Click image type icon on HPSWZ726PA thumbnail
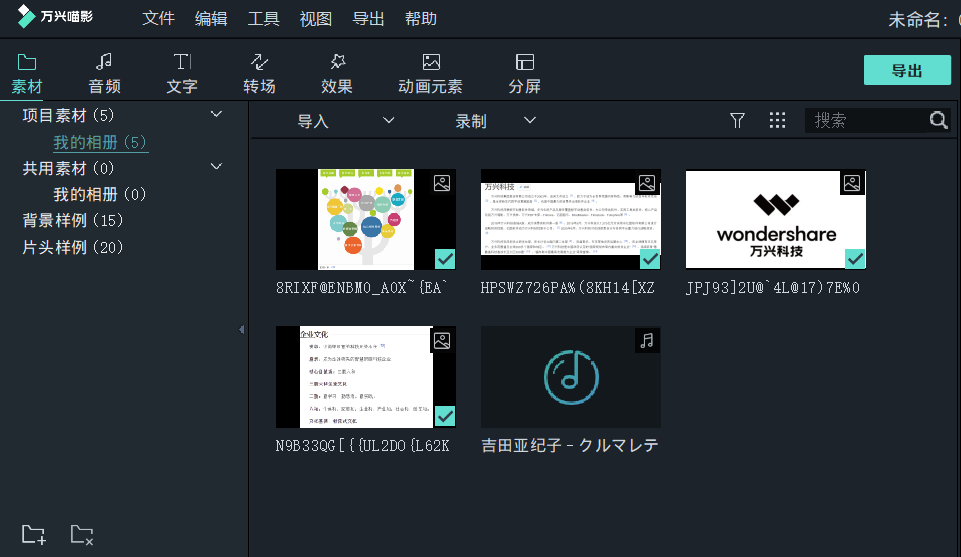 (x=647, y=183)
